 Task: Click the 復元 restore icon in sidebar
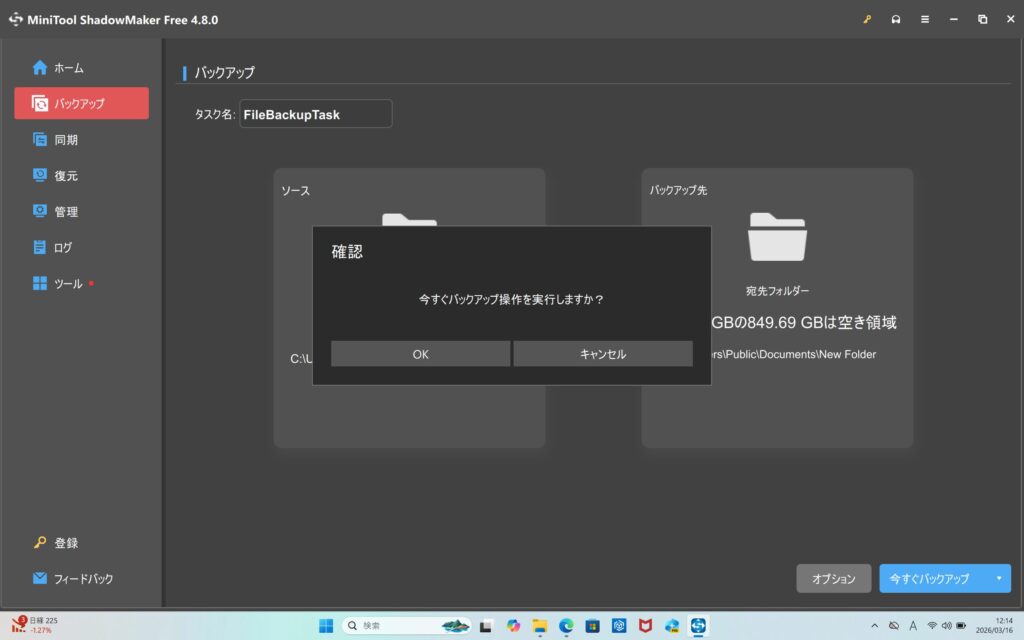(40, 176)
